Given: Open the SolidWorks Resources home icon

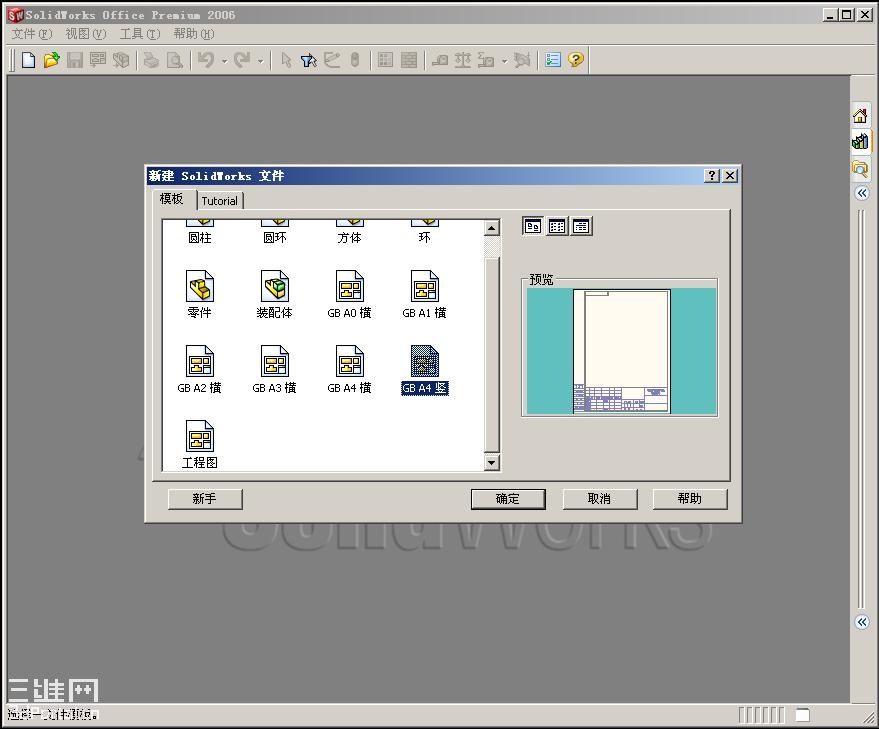Looking at the screenshot, I should tap(860, 116).
